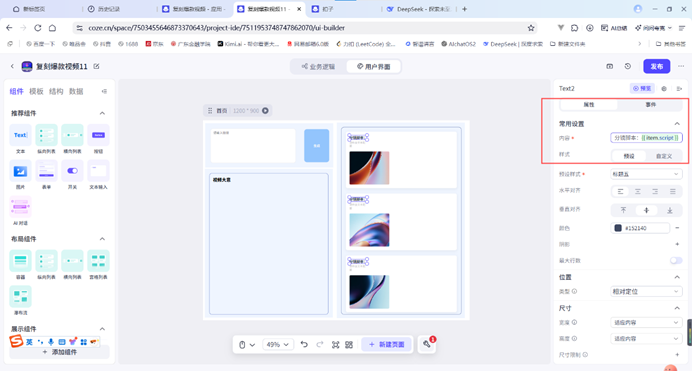Image resolution: width=692 pixels, height=371 pixels.
Task: Select top vertical alignment
Action: point(623,210)
